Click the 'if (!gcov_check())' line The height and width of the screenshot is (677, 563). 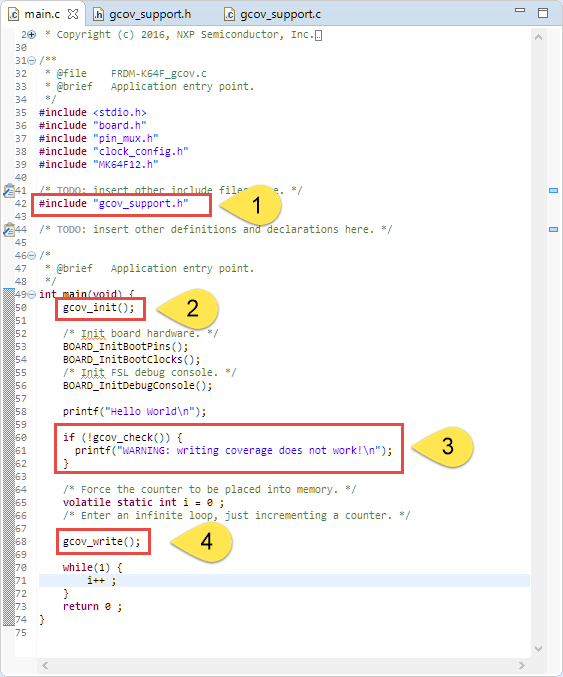(123, 437)
